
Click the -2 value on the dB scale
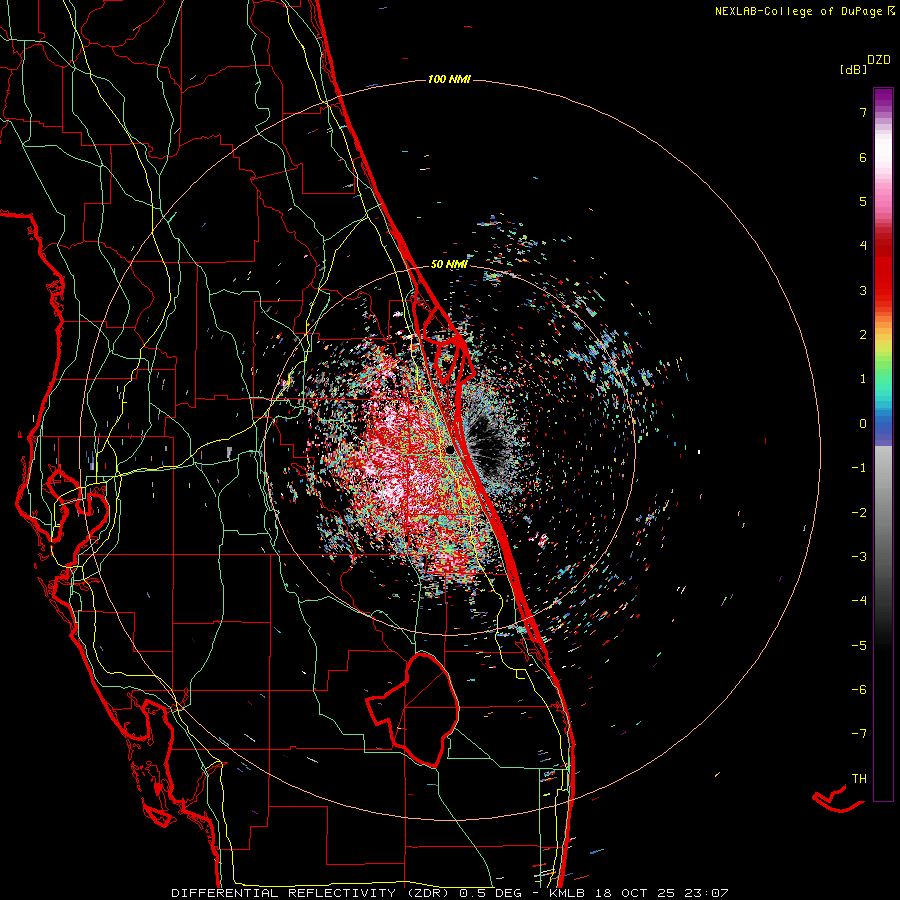(859, 513)
